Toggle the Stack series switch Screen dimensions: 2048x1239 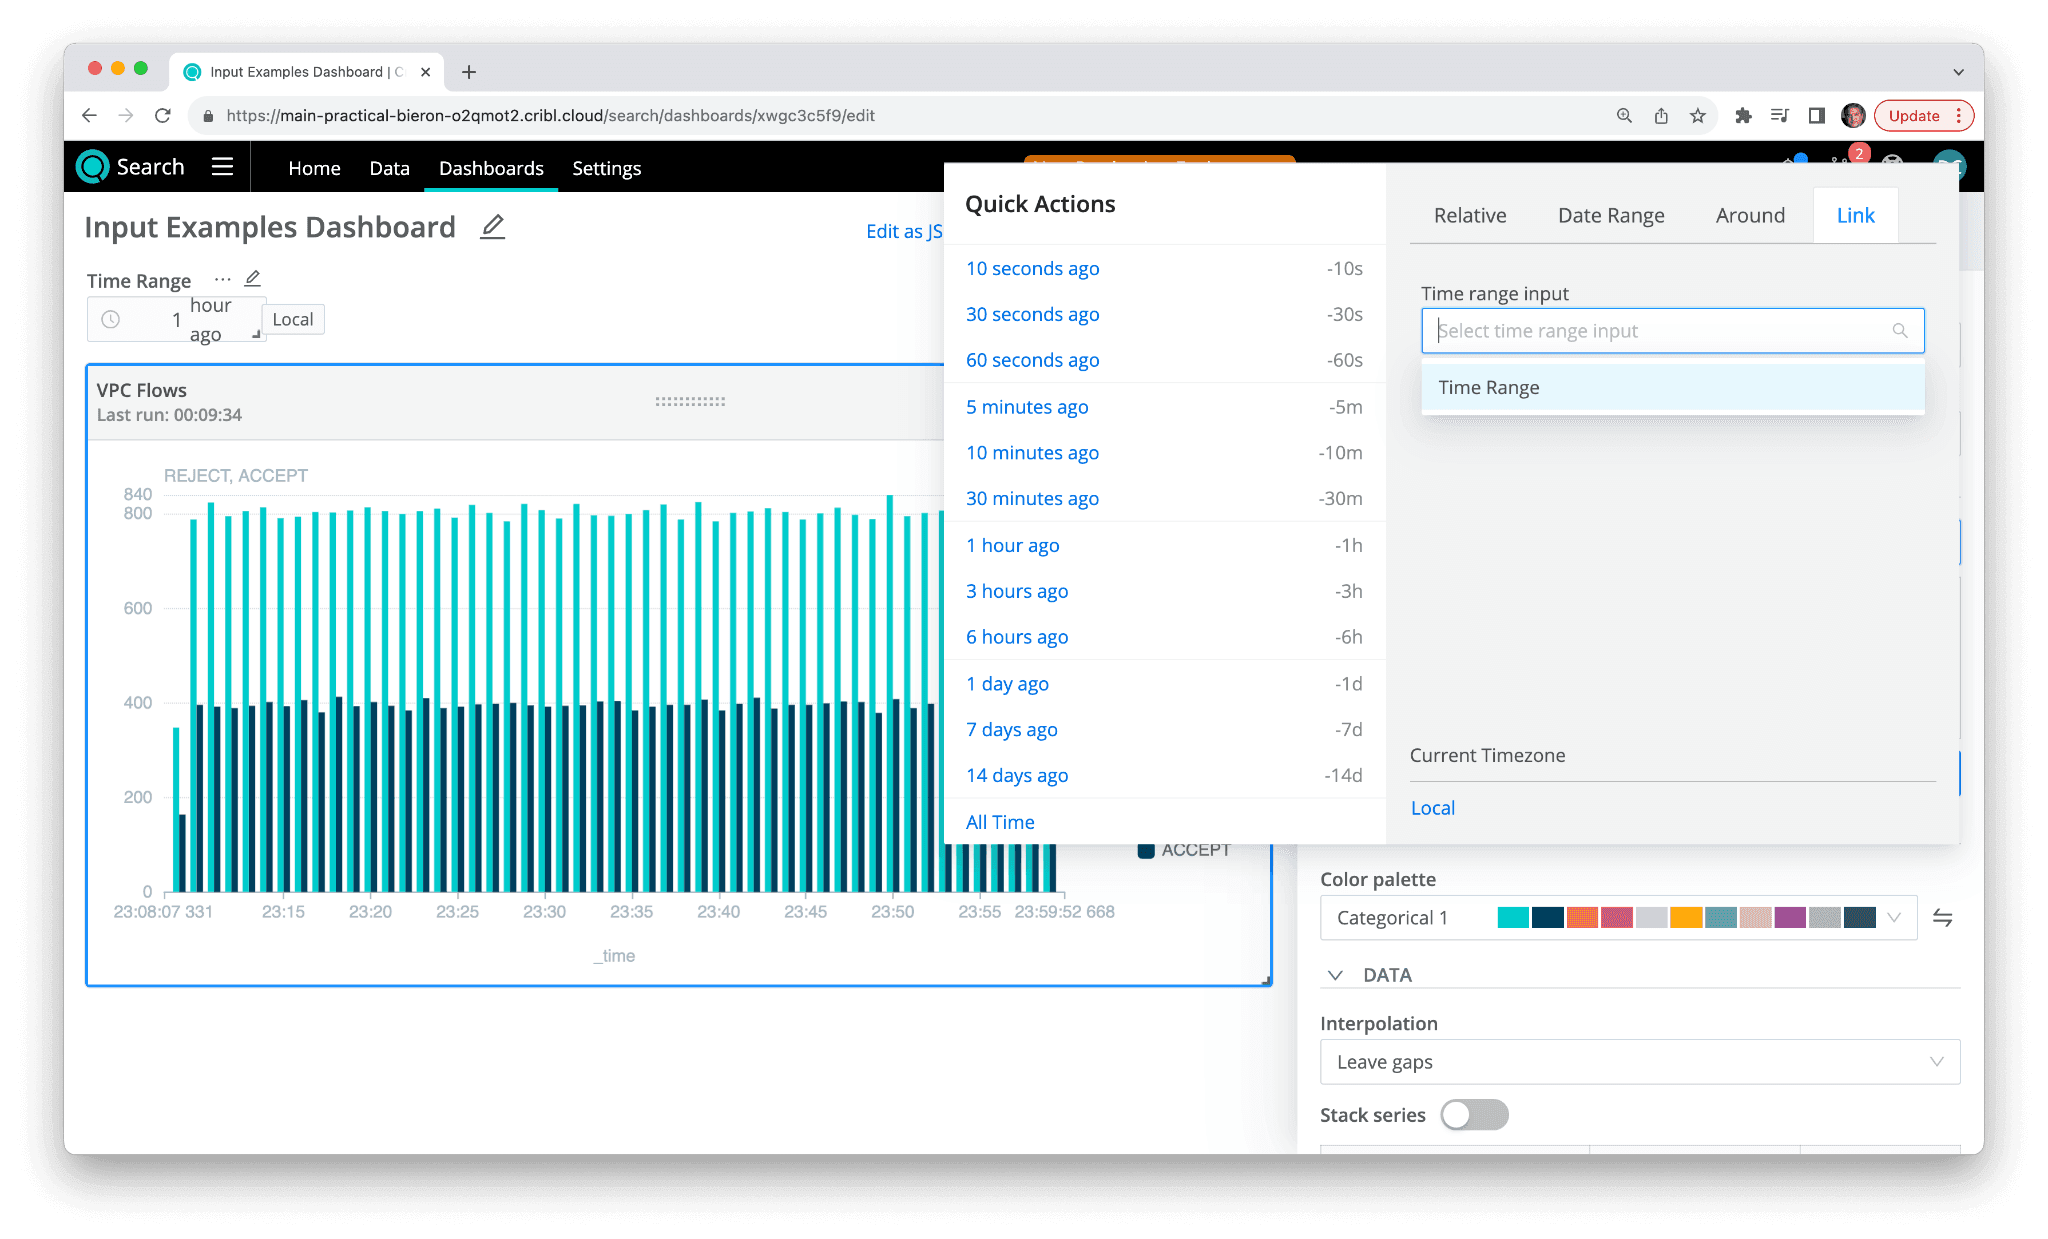(1474, 1115)
